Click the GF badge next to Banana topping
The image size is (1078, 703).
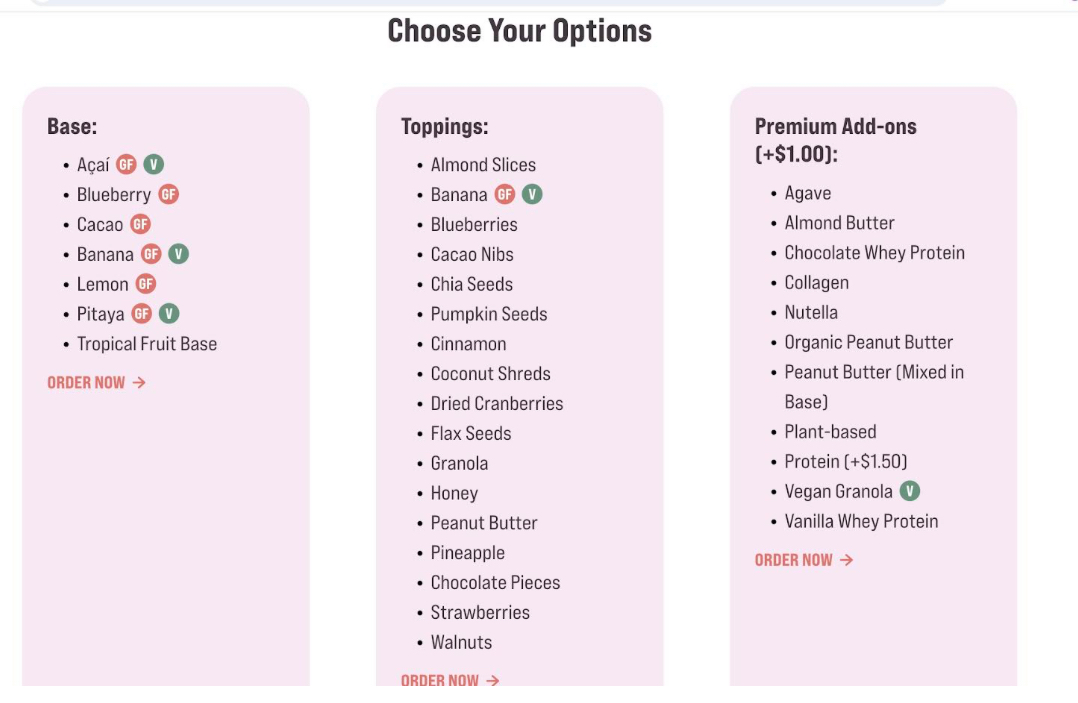pyautogui.click(x=505, y=195)
